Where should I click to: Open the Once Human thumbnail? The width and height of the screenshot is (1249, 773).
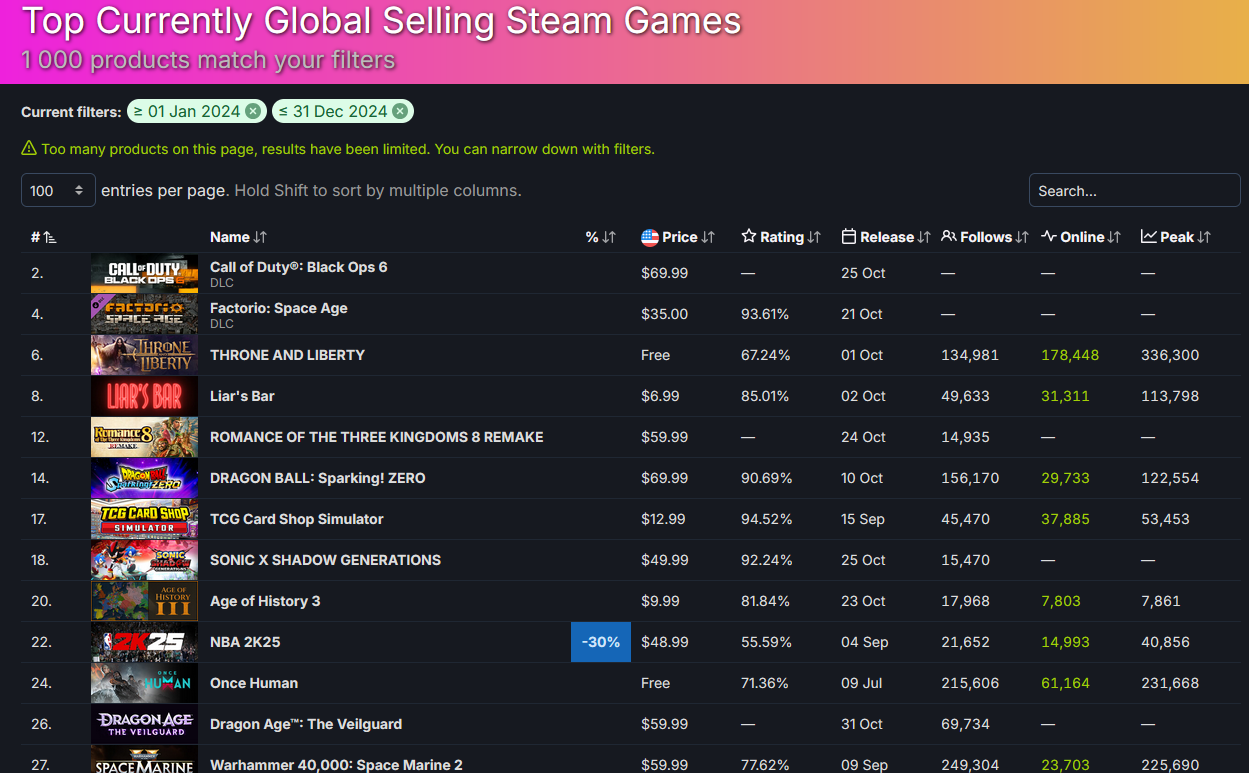click(144, 683)
